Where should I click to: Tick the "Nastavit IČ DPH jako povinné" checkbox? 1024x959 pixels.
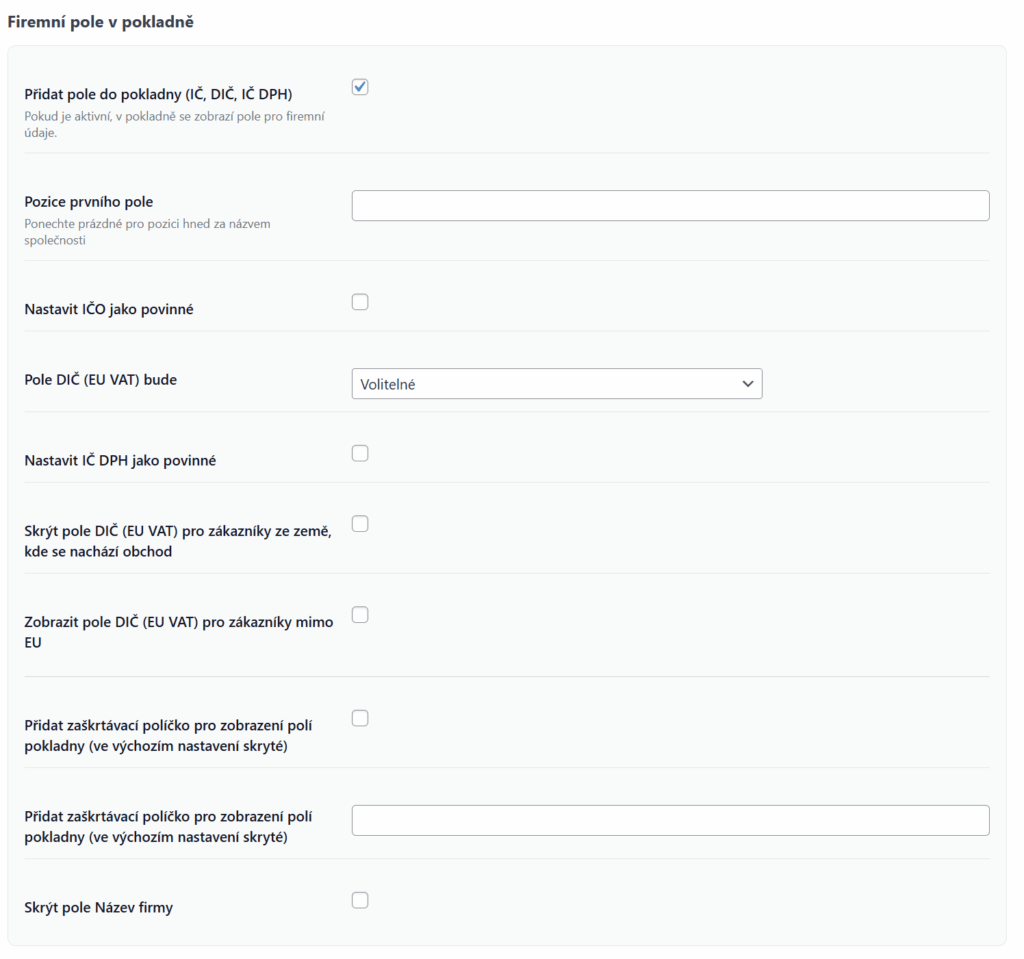[x=360, y=453]
